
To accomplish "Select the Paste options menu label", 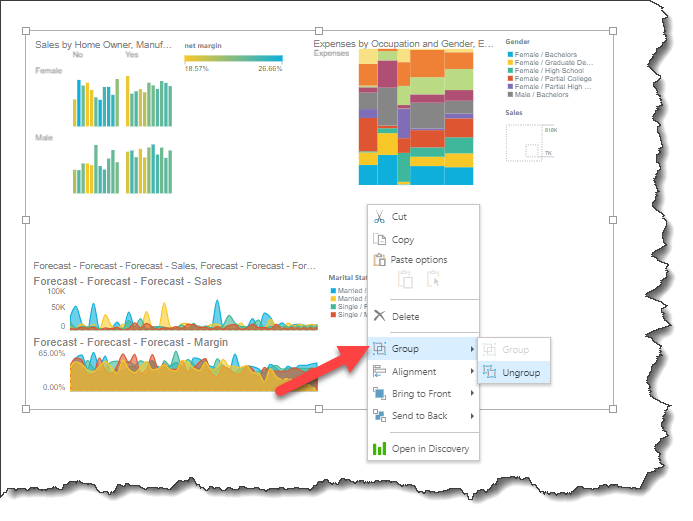I will point(419,260).
